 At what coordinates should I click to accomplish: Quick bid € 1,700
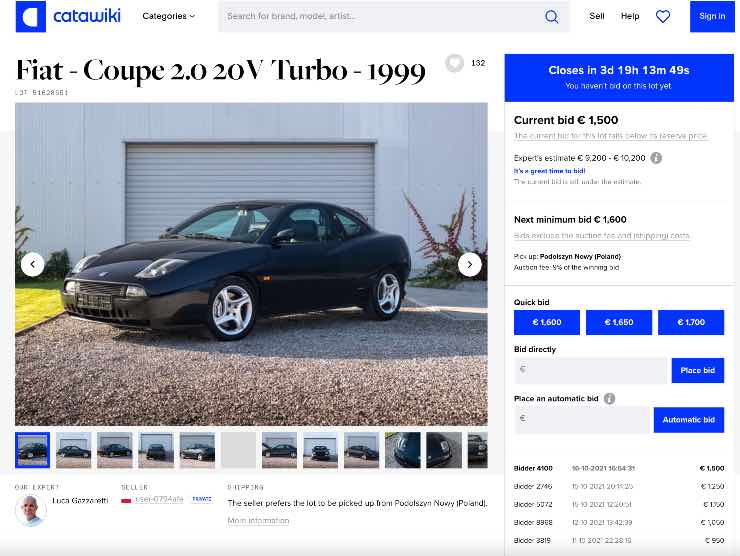690,322
